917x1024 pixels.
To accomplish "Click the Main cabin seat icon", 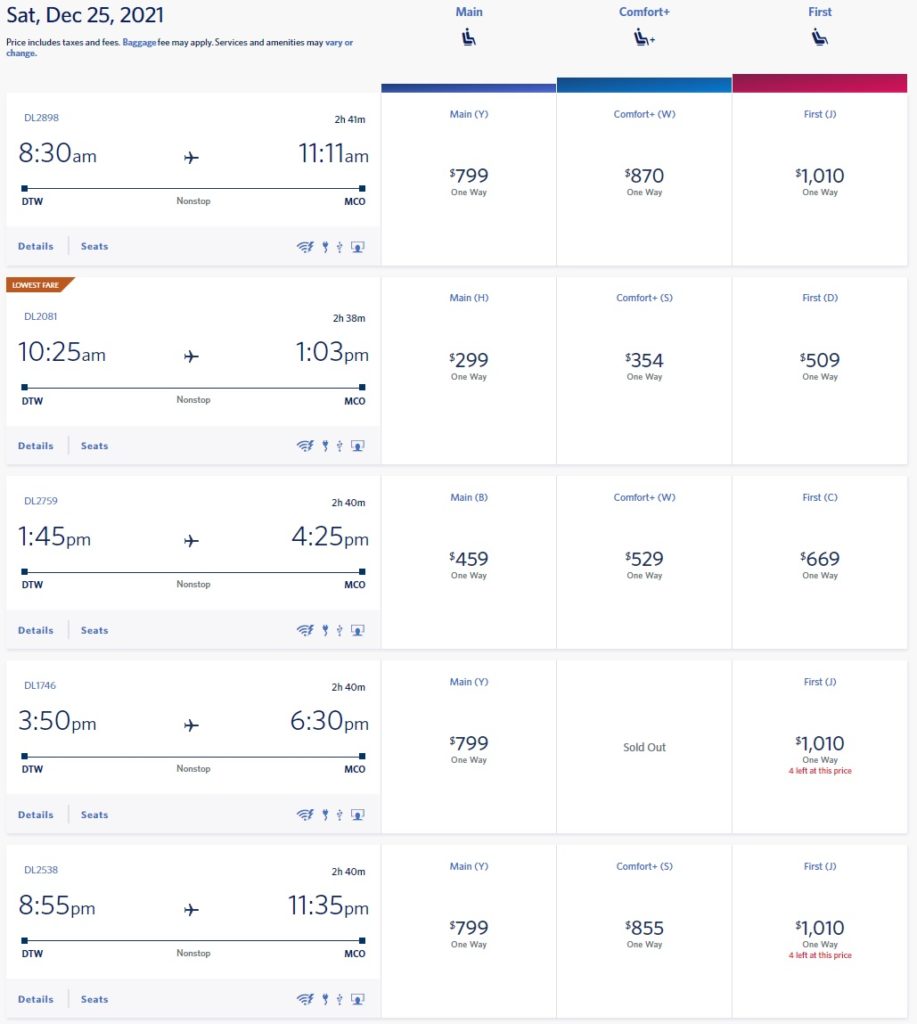I will click(x=468, y=40).
